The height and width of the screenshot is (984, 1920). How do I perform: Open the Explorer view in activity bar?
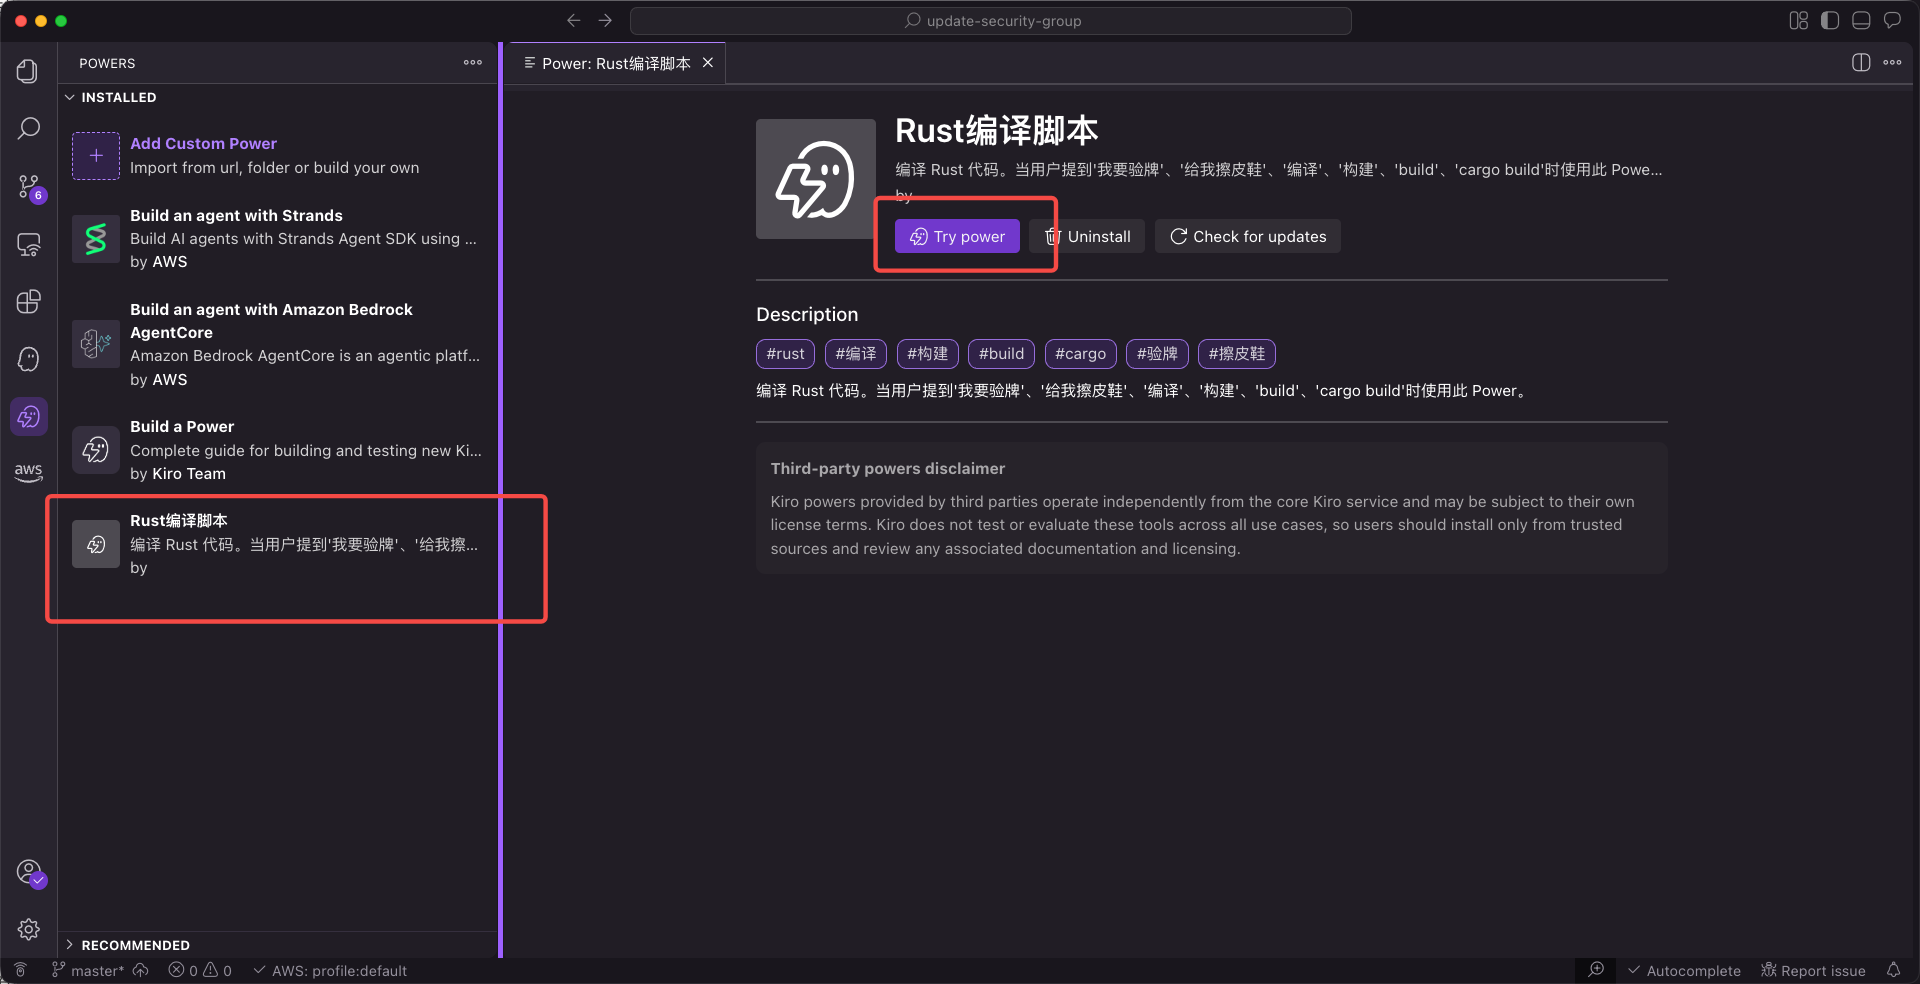(x=28, y=71)
